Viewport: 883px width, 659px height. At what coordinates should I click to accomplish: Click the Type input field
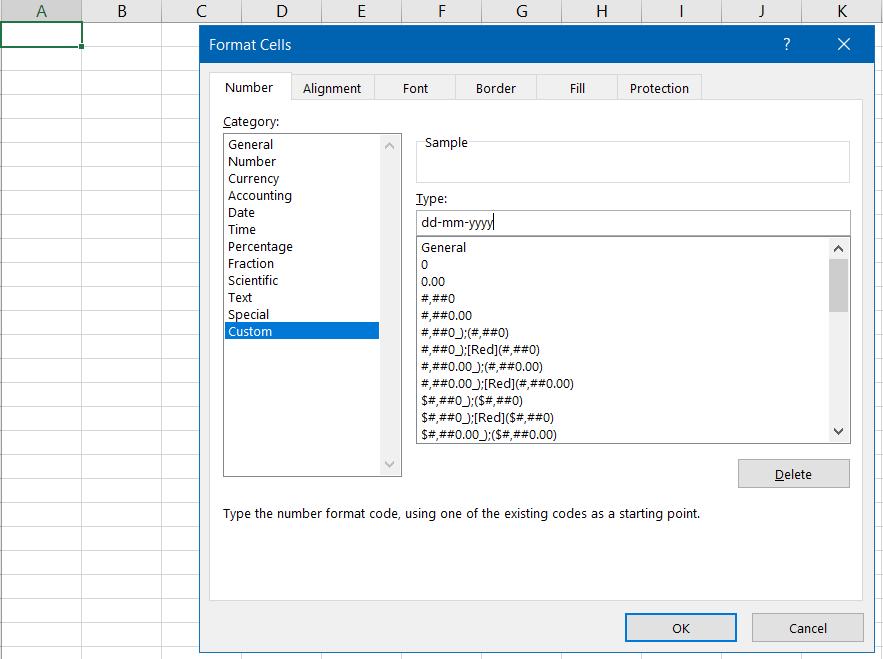[632, 223]
